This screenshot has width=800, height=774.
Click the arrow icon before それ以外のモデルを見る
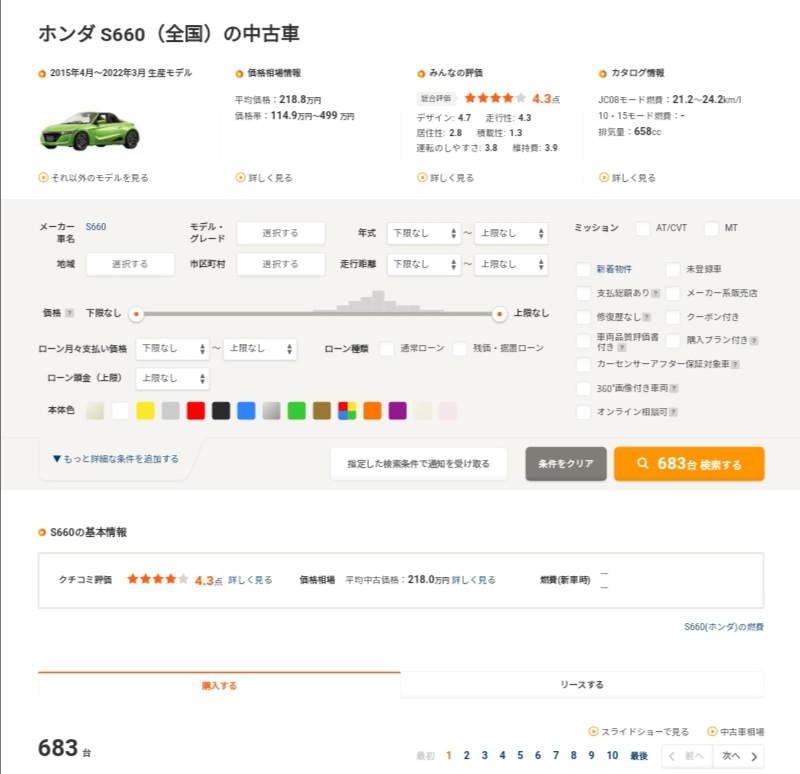pos(43,178)
